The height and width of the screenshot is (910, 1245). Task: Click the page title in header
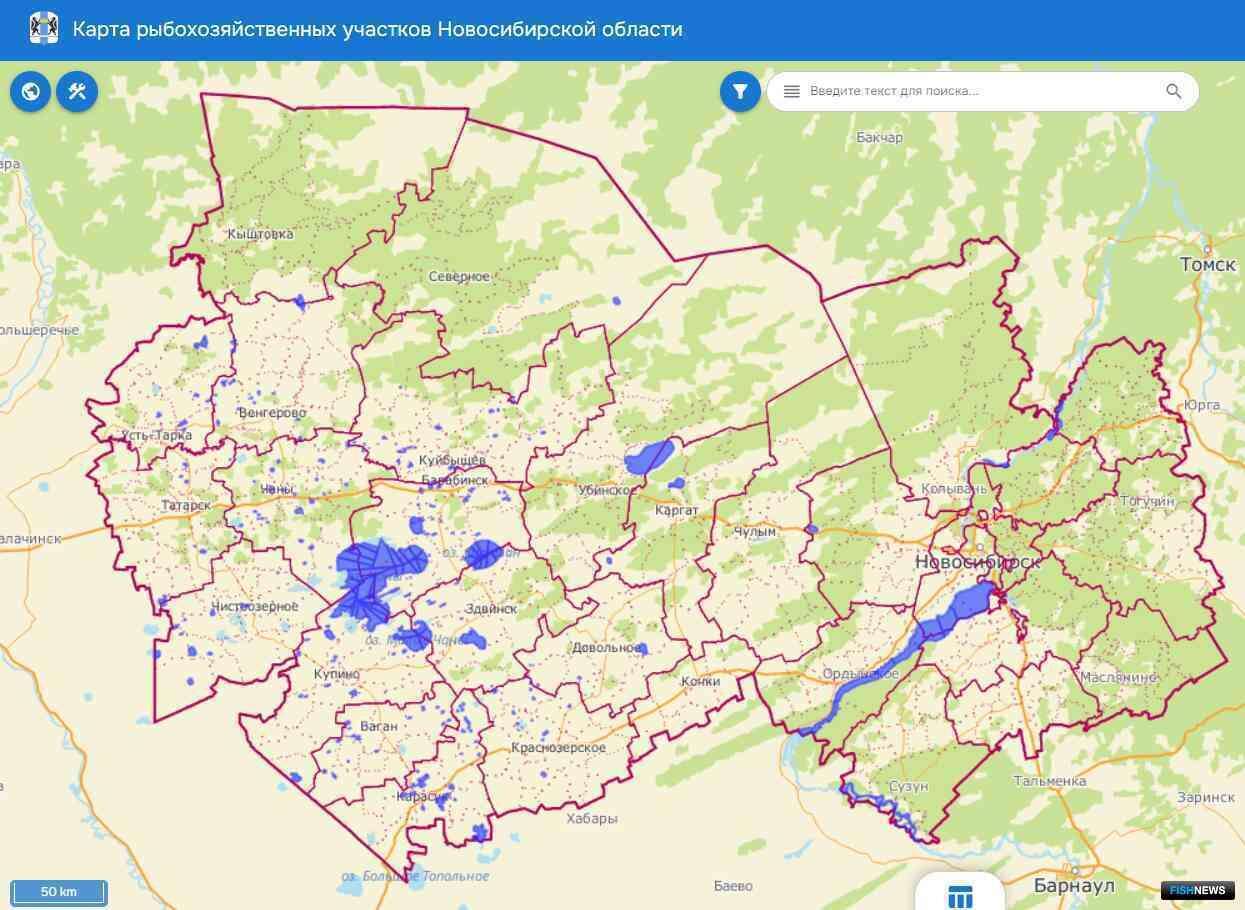377,29
